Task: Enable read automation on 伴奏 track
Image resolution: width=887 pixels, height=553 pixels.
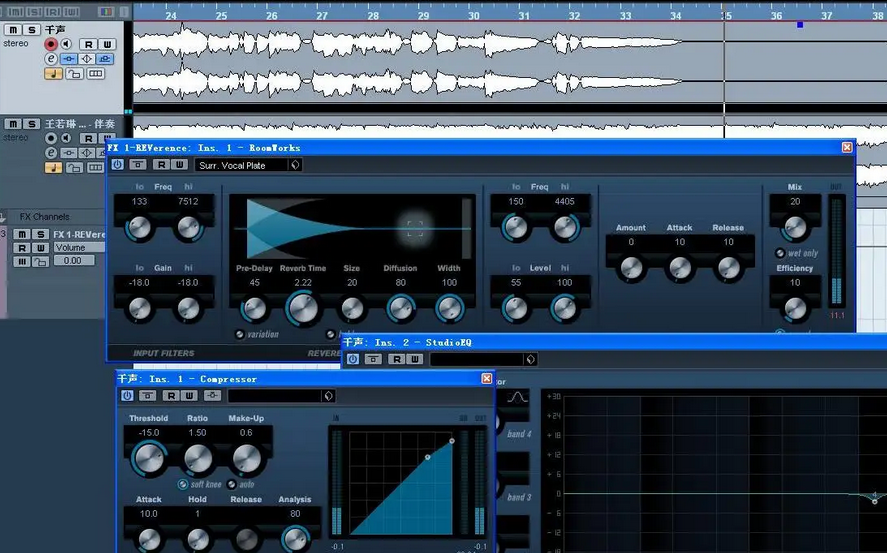Action: coord(88,138)
